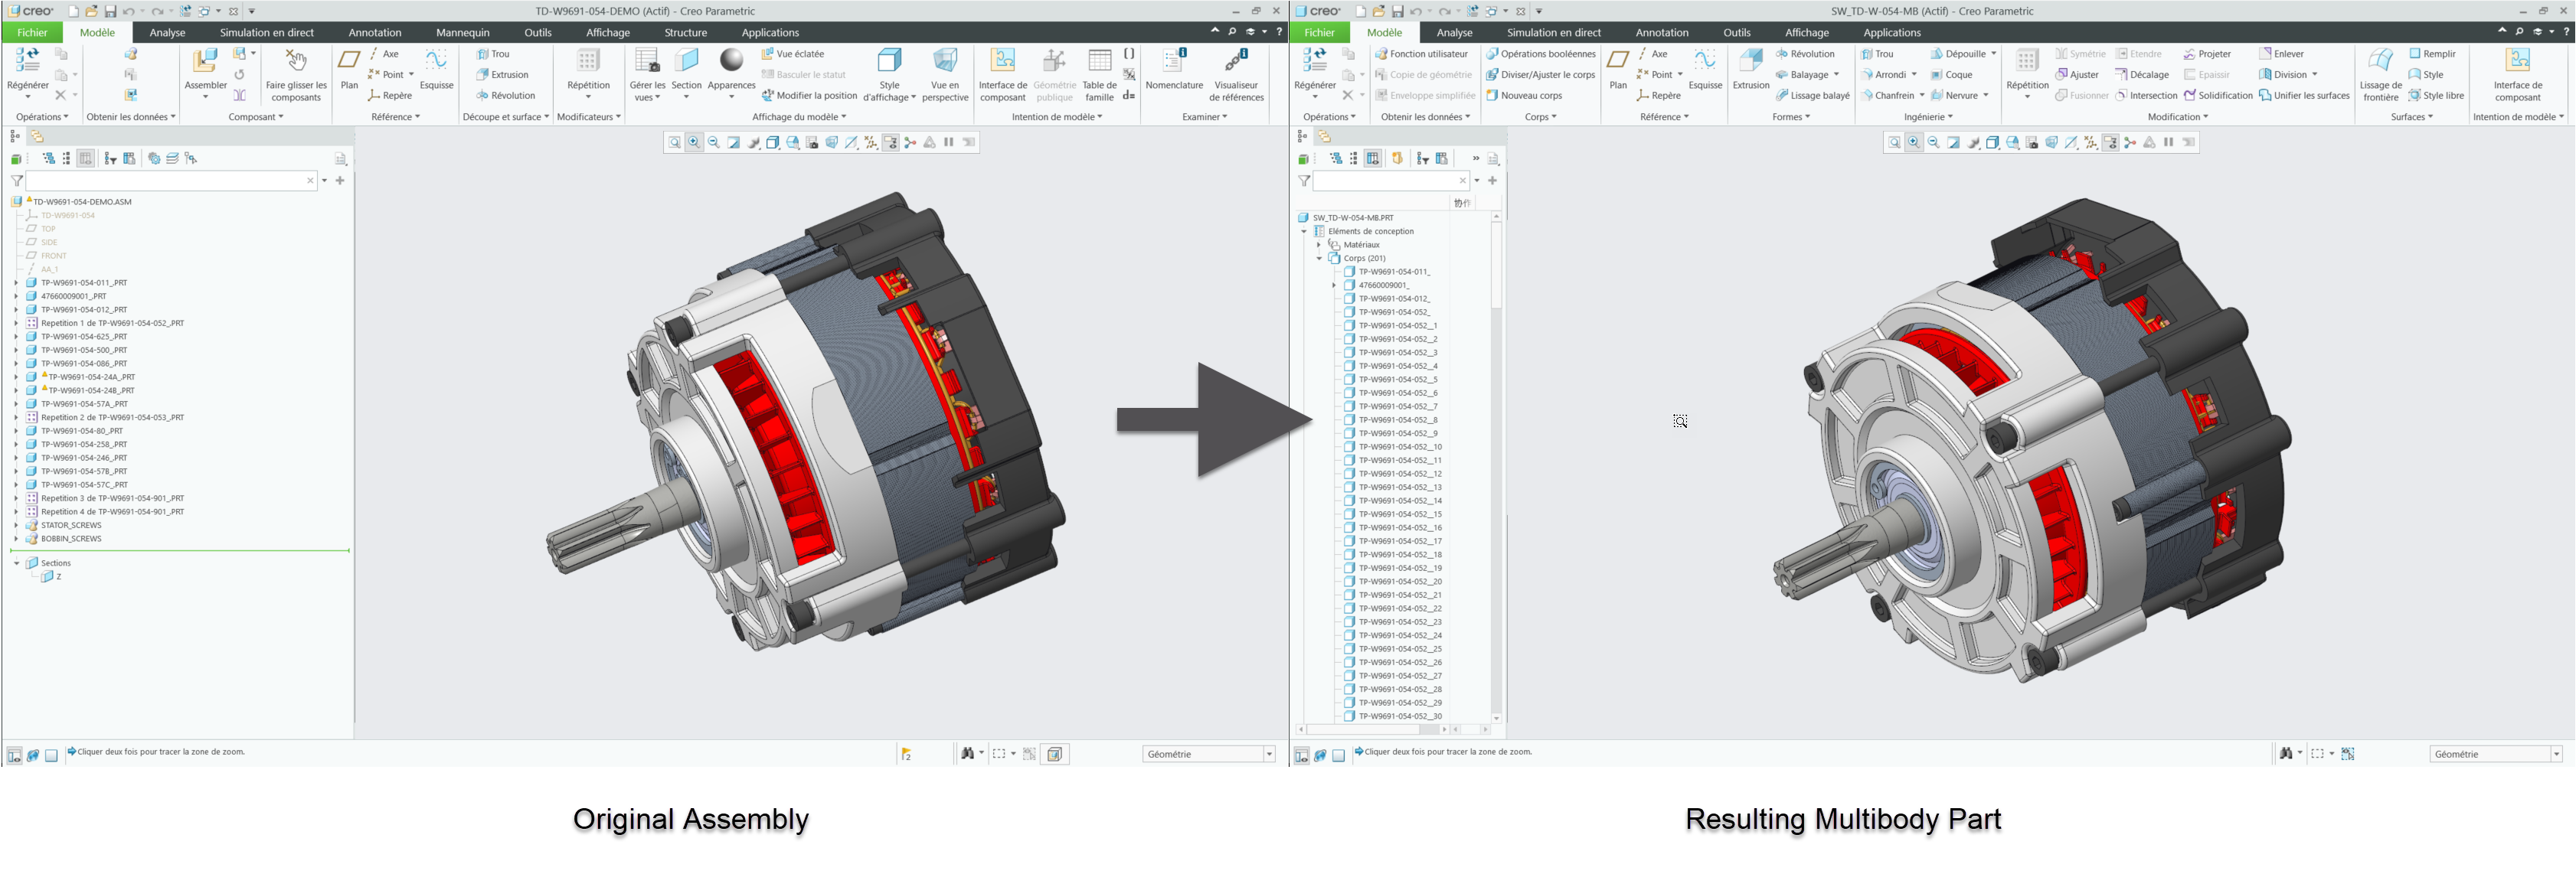Toggle tree columns display in left model tree

click(x=86, y=159)
